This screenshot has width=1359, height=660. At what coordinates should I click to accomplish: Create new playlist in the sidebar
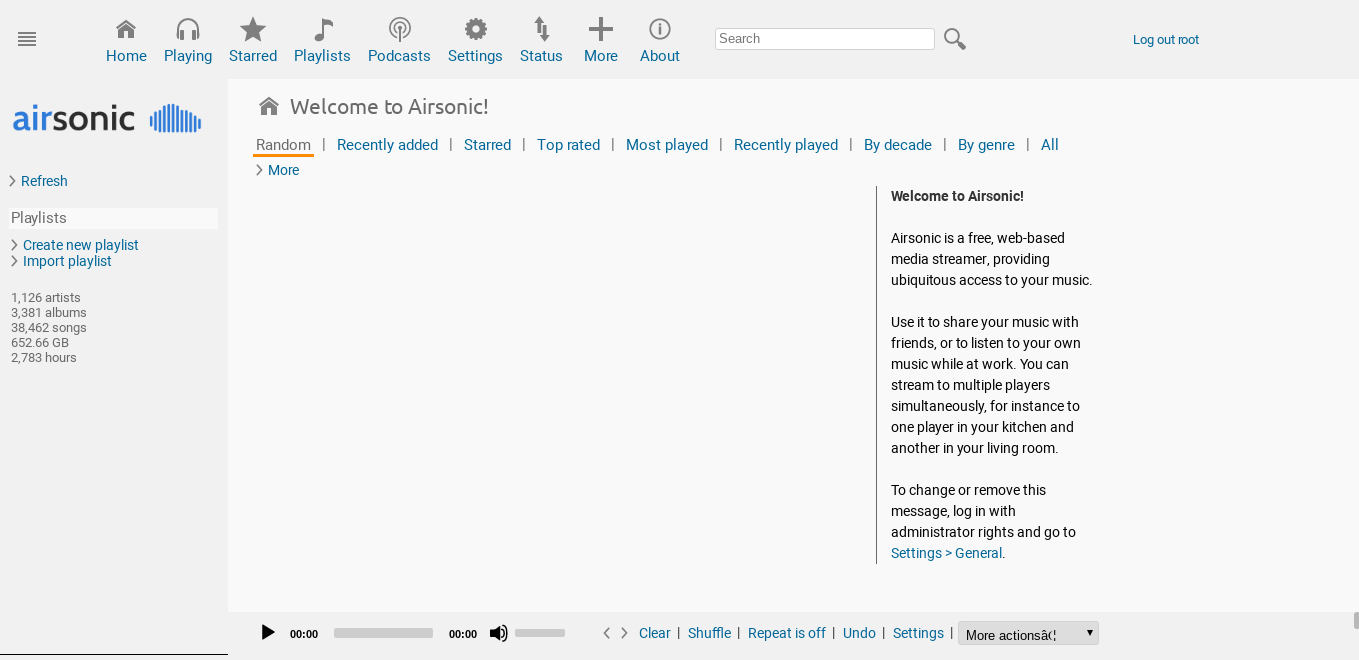[x=80, y=244]
